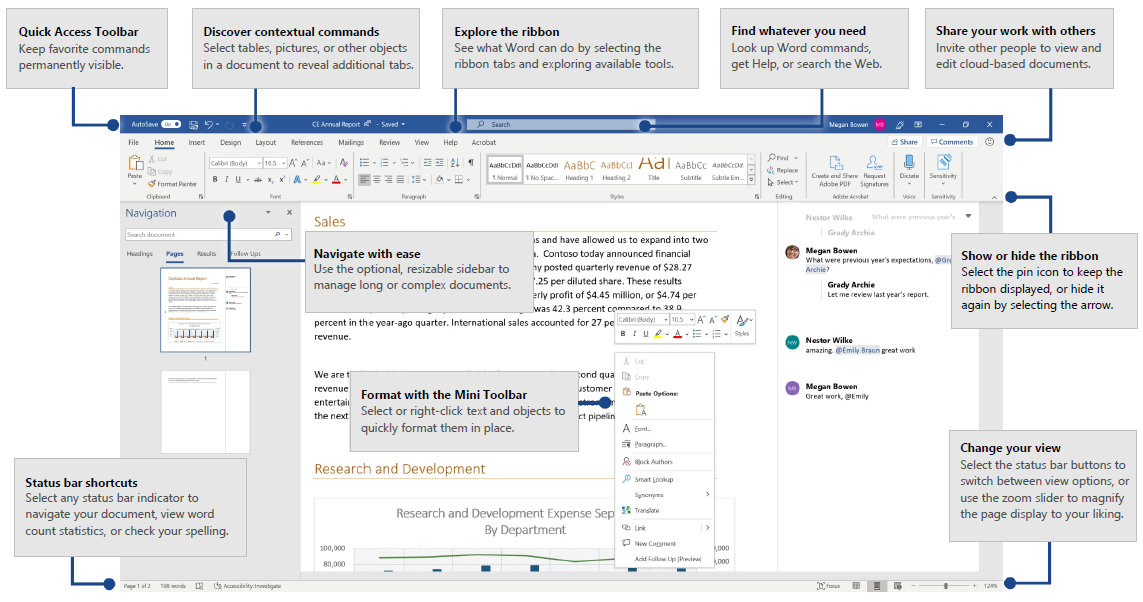This screenshot has width=1143, height=602.
Task: Click the Find button in Editing group
Action: 781,158
